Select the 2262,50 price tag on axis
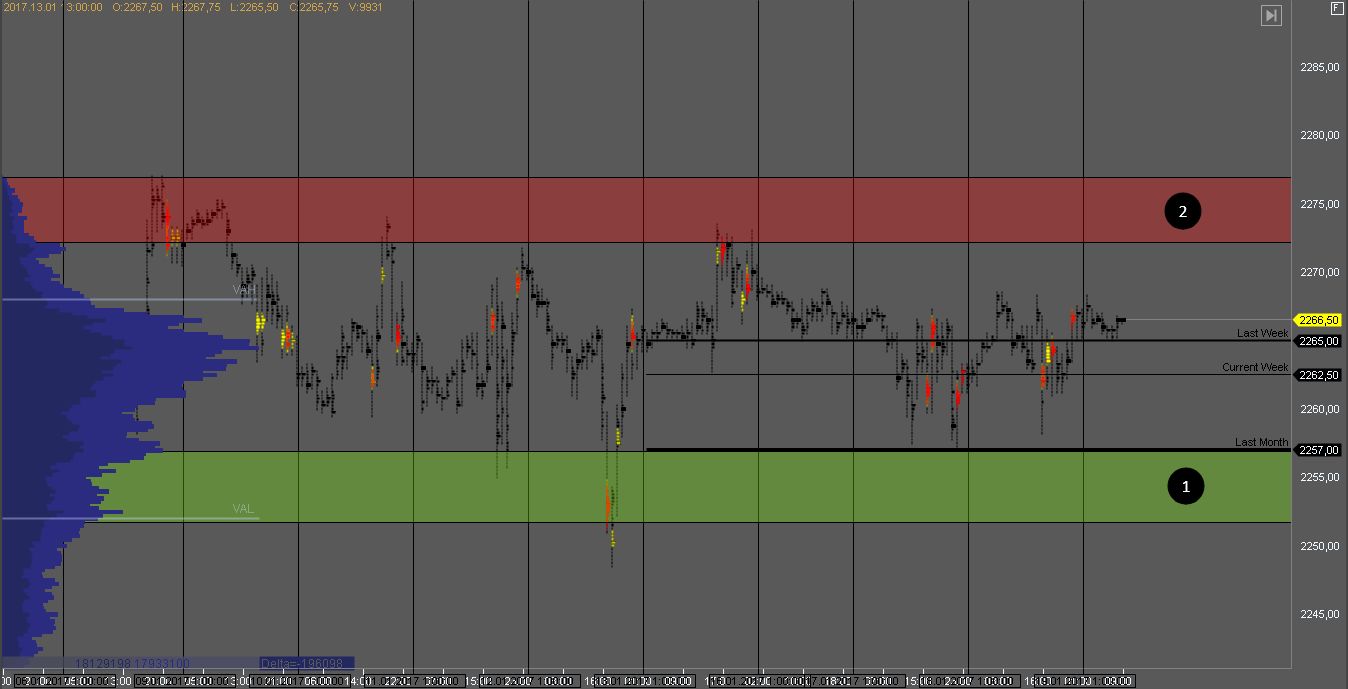The image size is (1348, 689). click(x=1318, y=375)
